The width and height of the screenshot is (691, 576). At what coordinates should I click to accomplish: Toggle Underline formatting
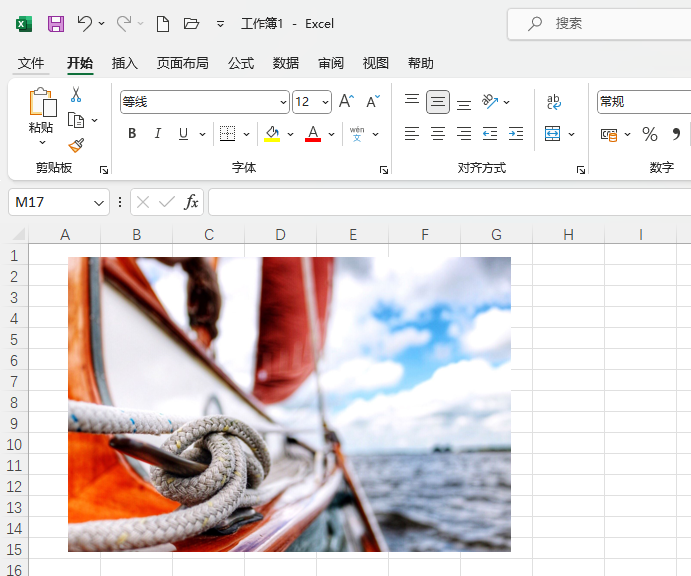point(183,134)
